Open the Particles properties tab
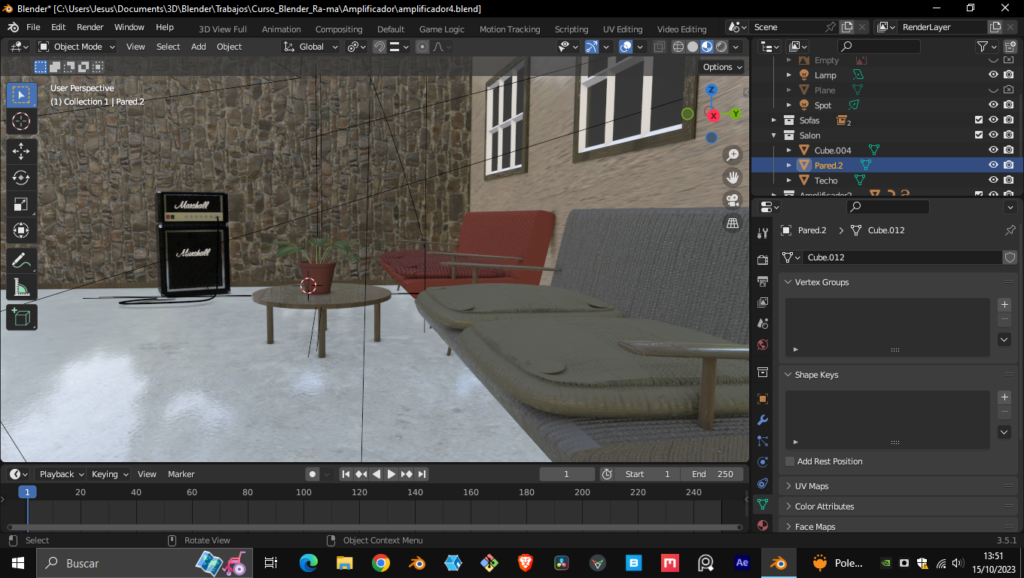This screenshot has width=1024, height=578. point(762,441)
